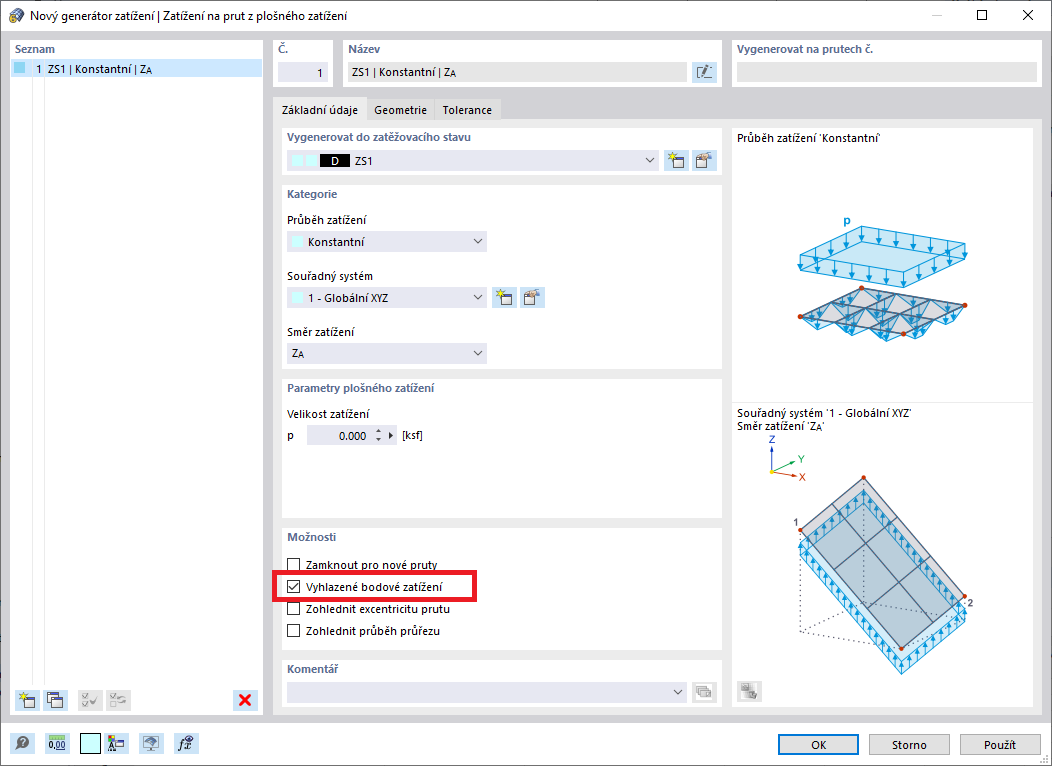Click the Vygenerovat na prutech č. field
The height and width of the screenshot is (766, 1052).
tap(886, 72)
